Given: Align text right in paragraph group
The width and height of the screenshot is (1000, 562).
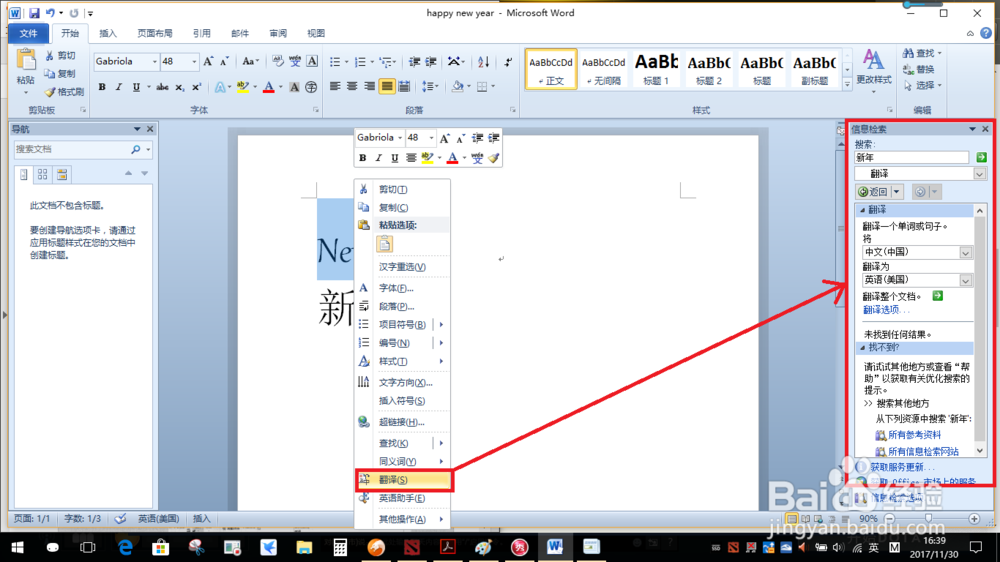Looking at the screenshot, I should pyautogui.click(x=369, y=86).
